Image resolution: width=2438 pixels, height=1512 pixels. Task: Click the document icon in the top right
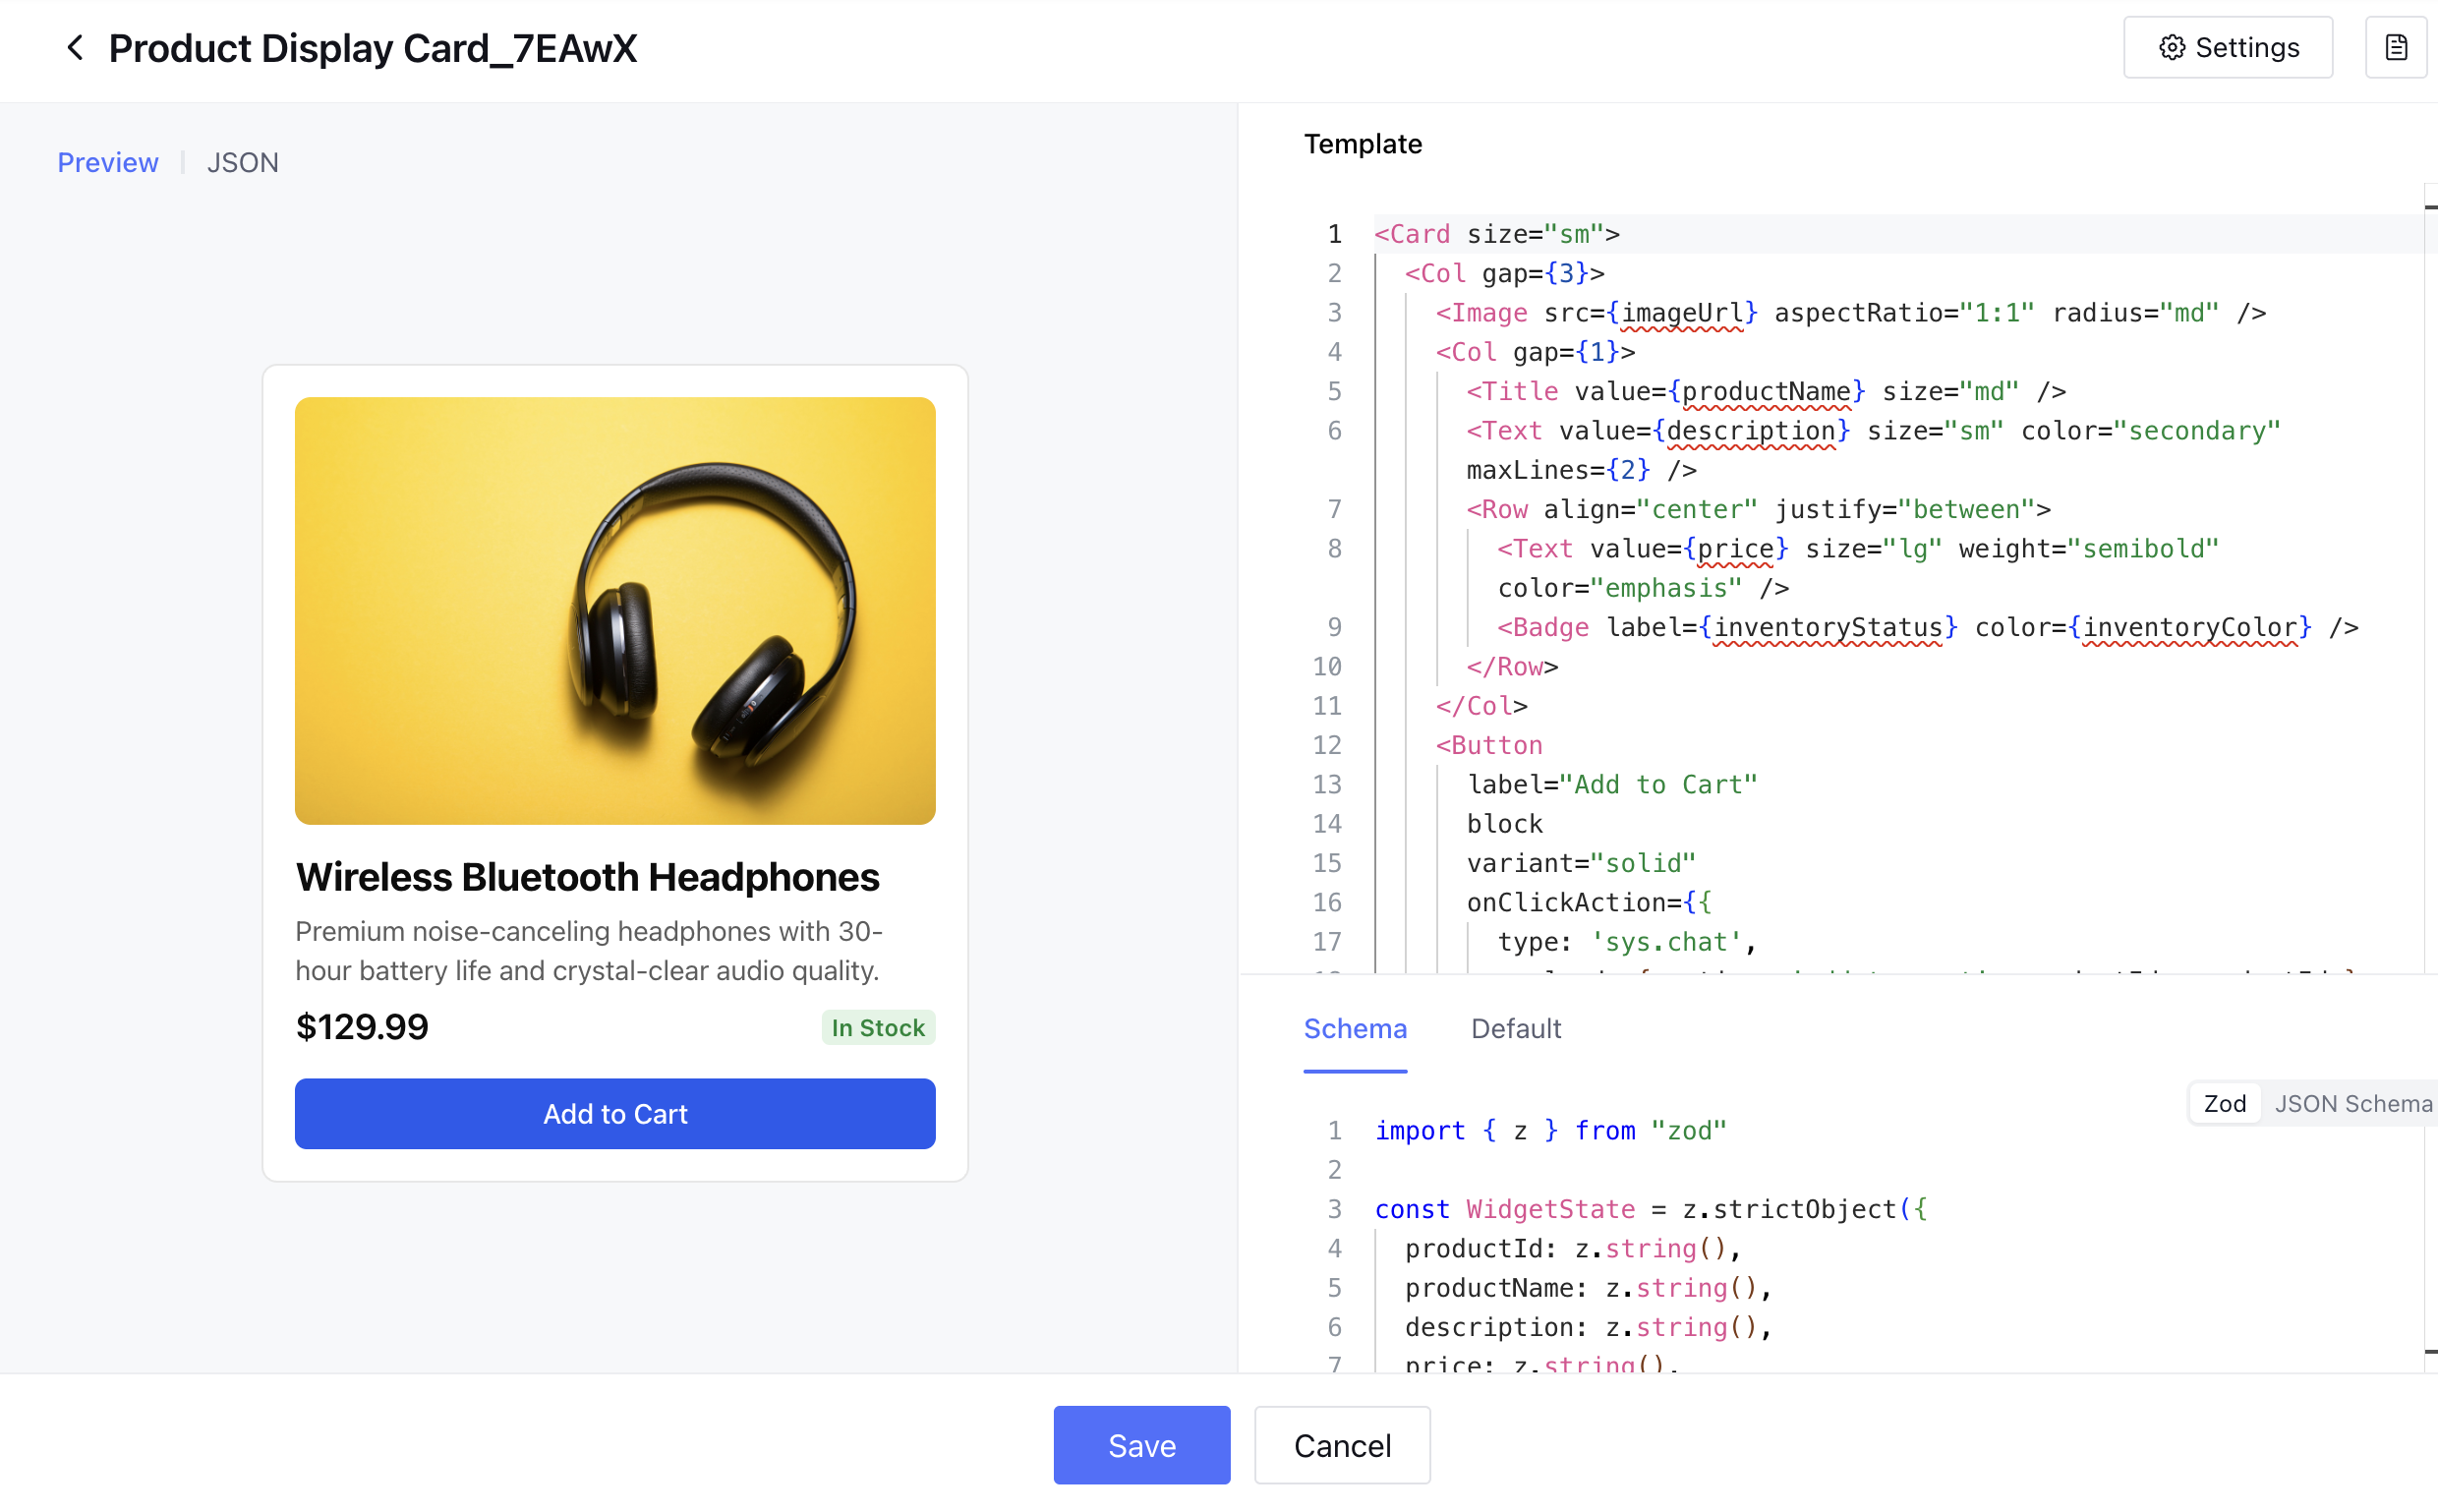click(2395, 48)
